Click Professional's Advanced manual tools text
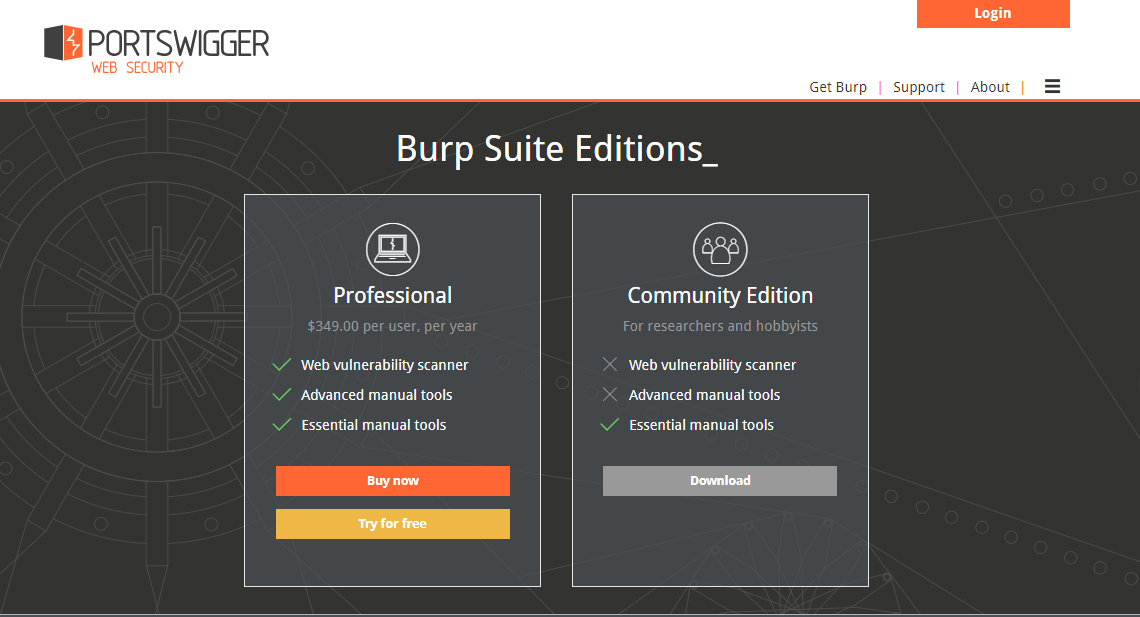The image size is (1140, 617). 377,395
